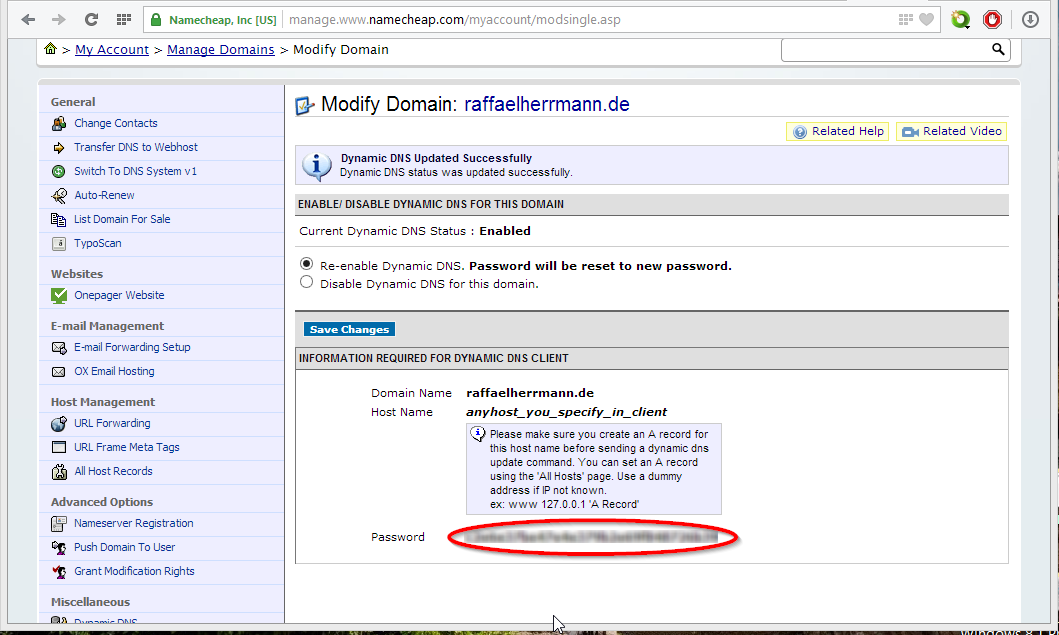This screenshot has height=635, width=1059.
Task: Open the Related Help link
Action: click(x=838, y=131)
